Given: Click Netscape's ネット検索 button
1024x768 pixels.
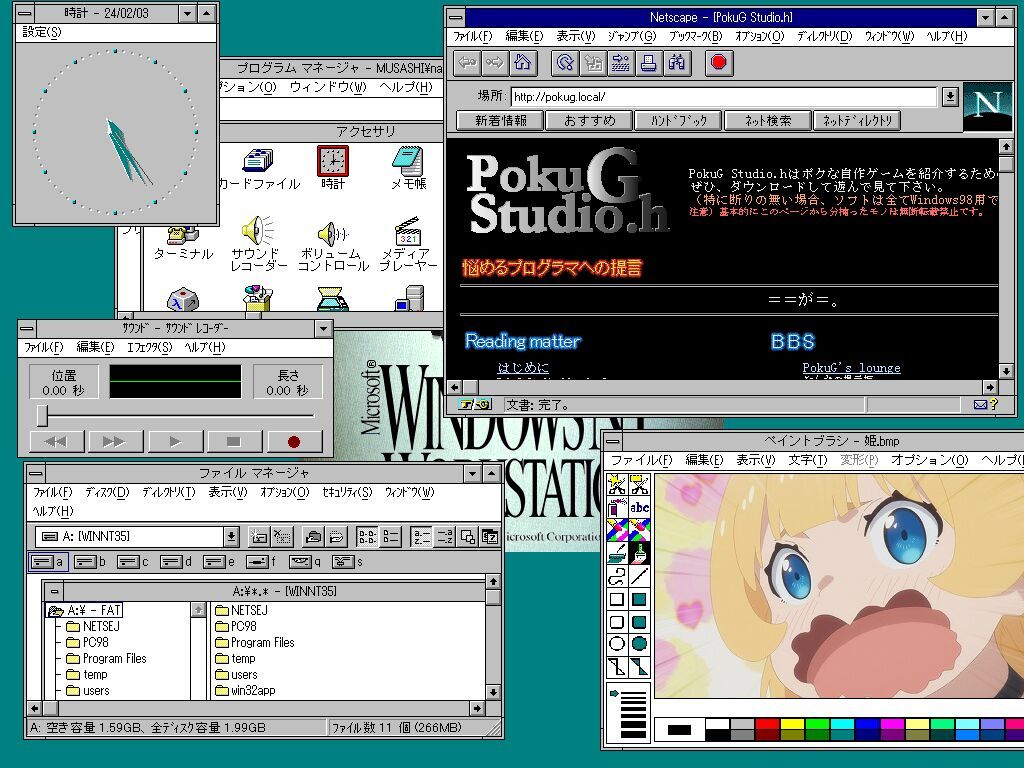Looking at the screenshot, I should click(x=767, y=120).
